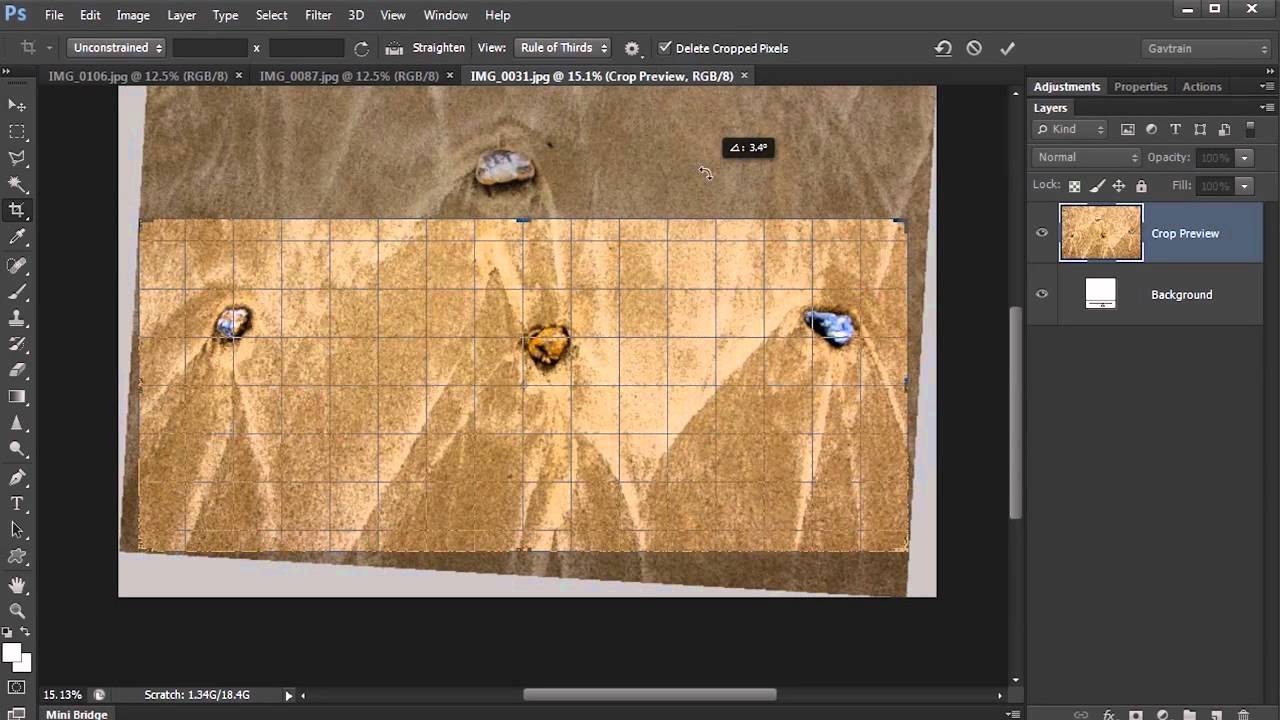Toggle the pixel layers filter

pyautogui.click(x=1128, y=129)
